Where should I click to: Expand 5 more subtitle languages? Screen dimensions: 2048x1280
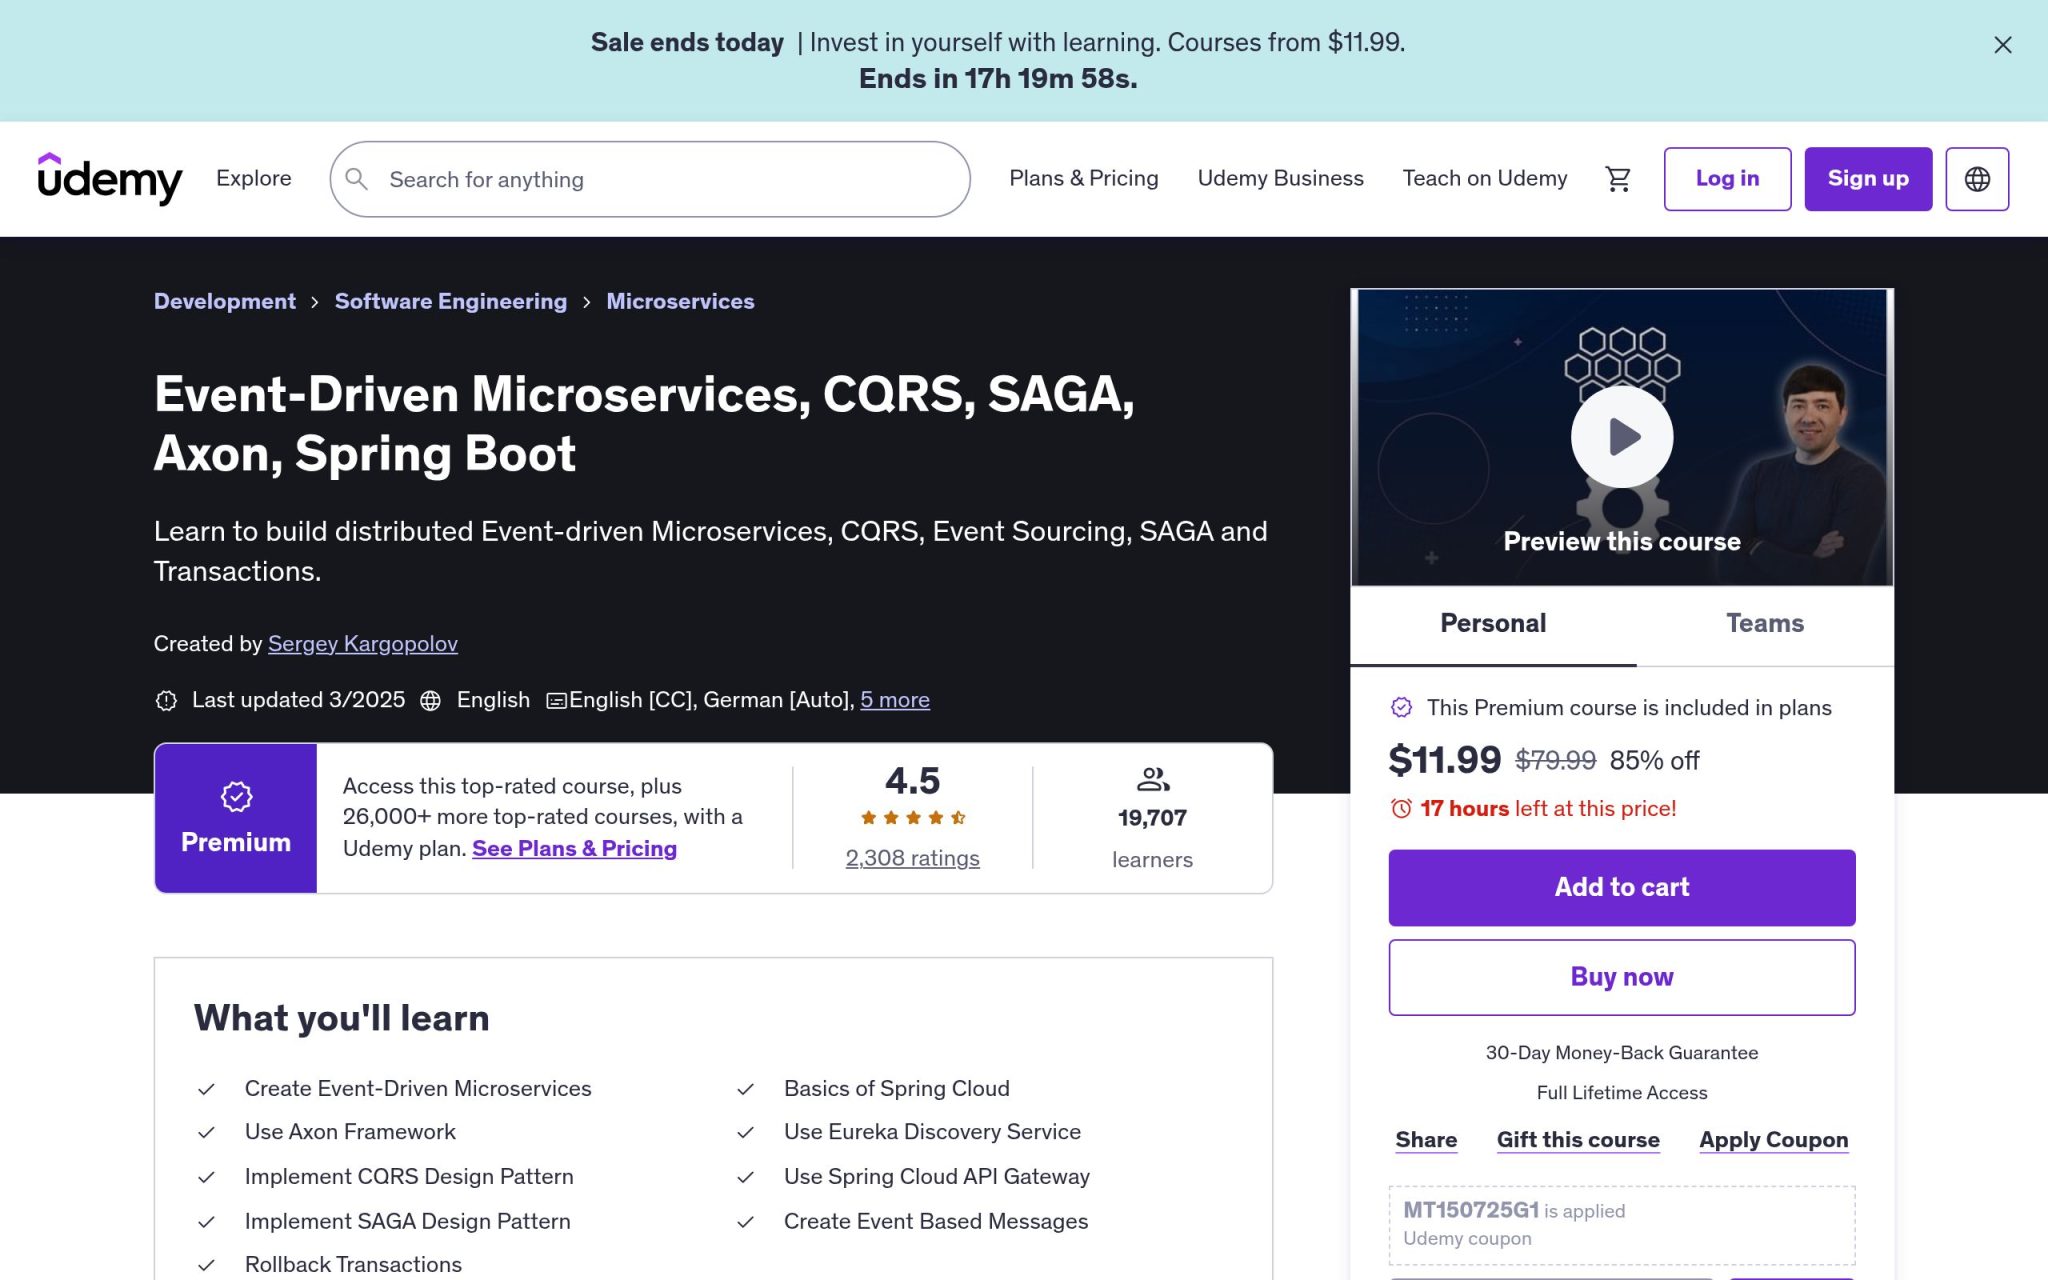click(895, 700)
